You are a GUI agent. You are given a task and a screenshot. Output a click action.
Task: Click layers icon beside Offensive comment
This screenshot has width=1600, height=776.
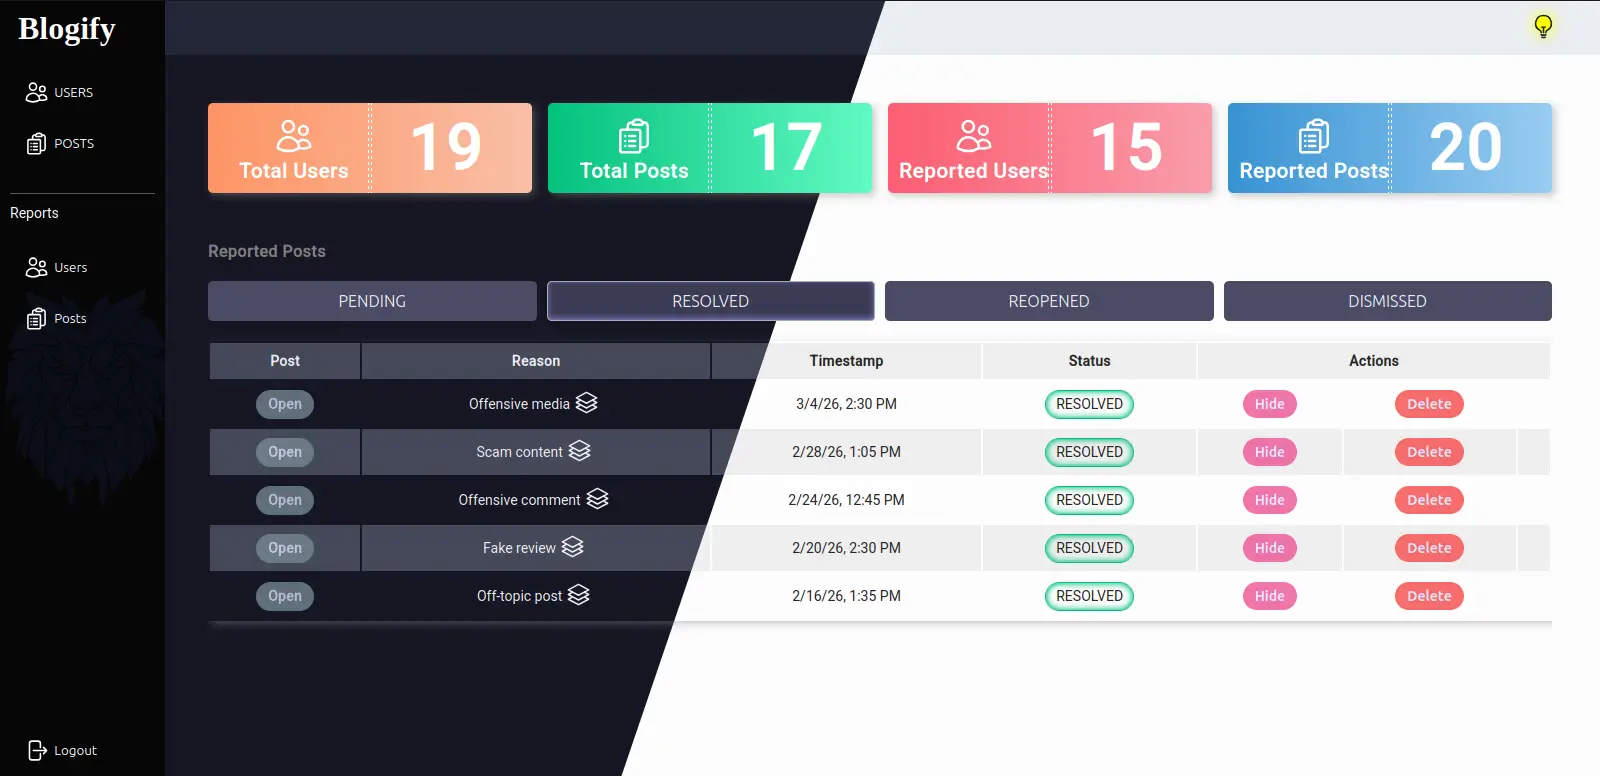pos(597,499)
